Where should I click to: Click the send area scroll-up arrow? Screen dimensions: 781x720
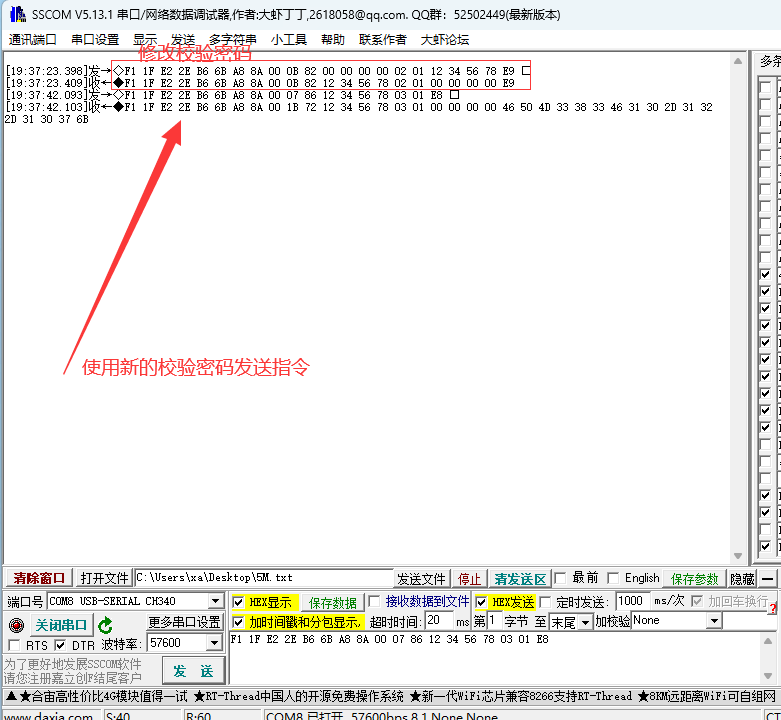768,641
